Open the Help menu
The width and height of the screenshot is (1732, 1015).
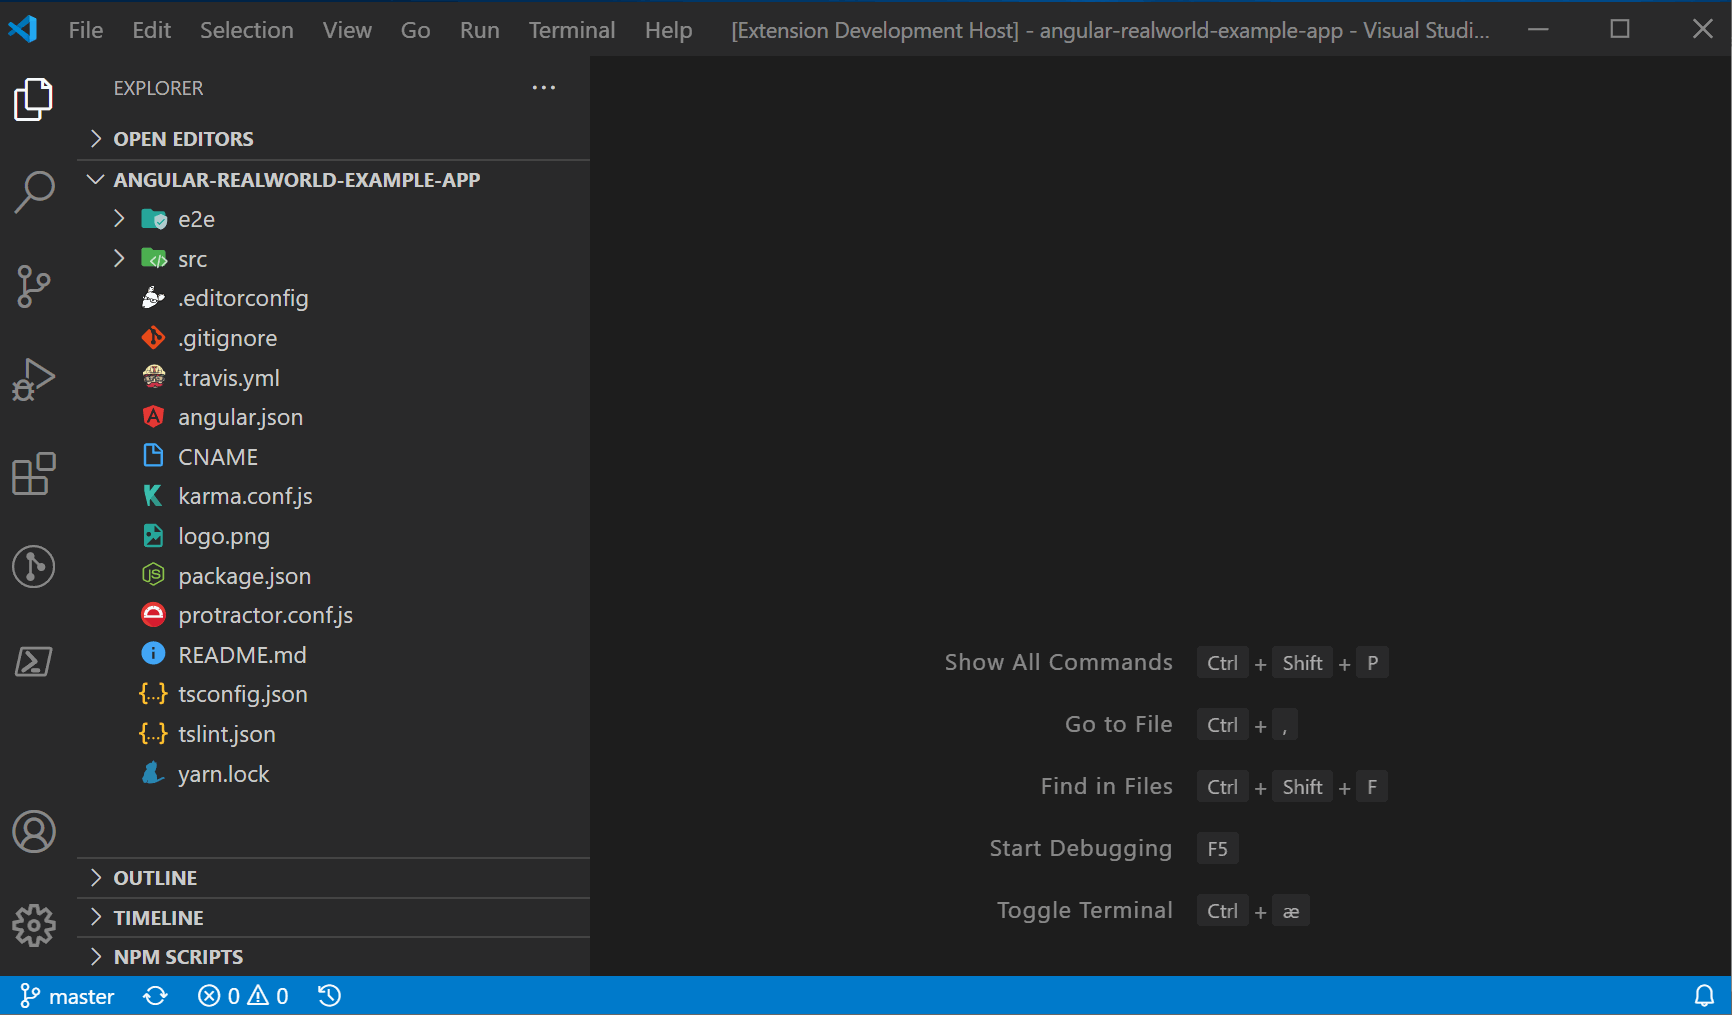[x=668, y=30]
